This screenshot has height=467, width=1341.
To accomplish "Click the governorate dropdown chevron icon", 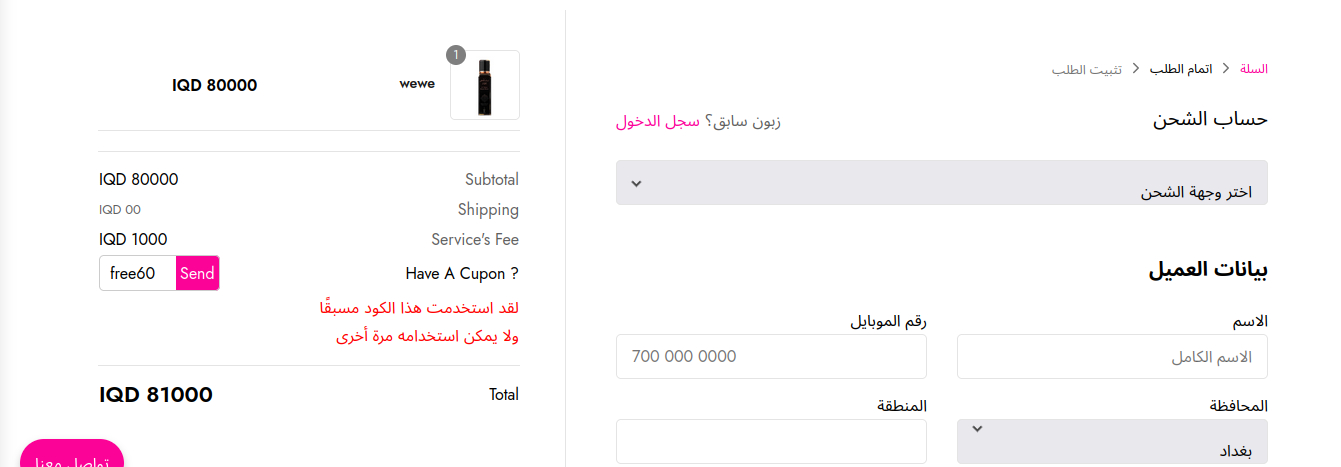I will pyautogui.click(x=978, y=429).
